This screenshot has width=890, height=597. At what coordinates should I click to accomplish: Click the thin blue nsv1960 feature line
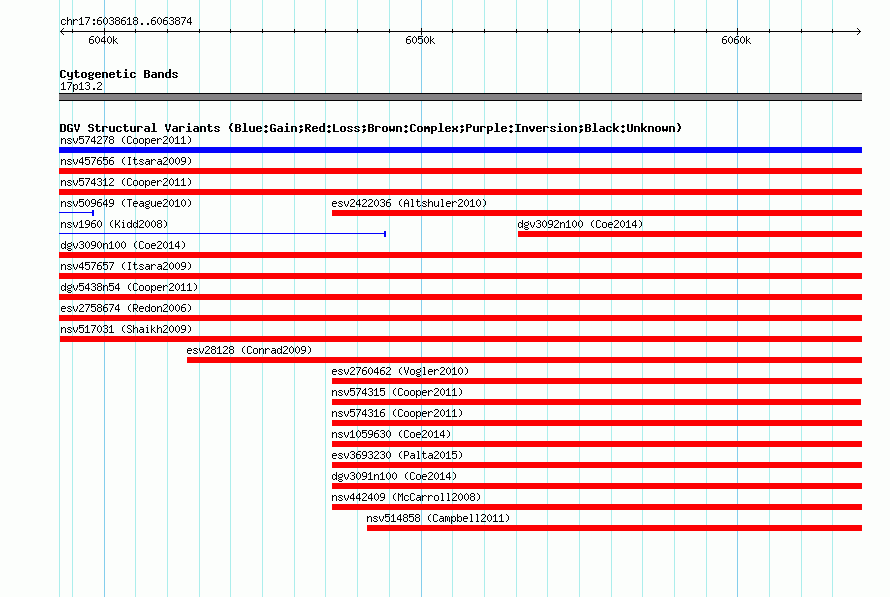point(222,234)
